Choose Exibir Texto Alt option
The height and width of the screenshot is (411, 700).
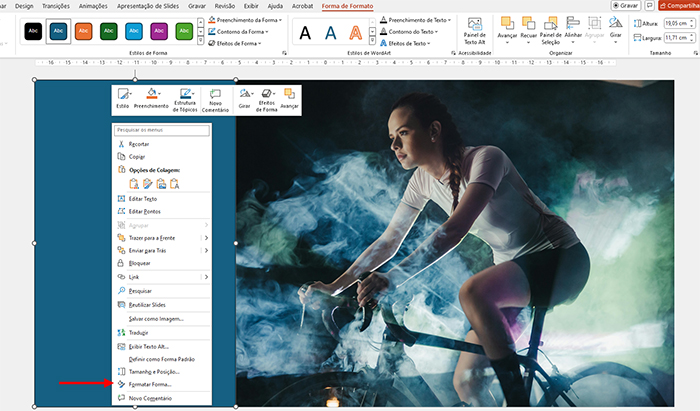(x=162, y=346)
